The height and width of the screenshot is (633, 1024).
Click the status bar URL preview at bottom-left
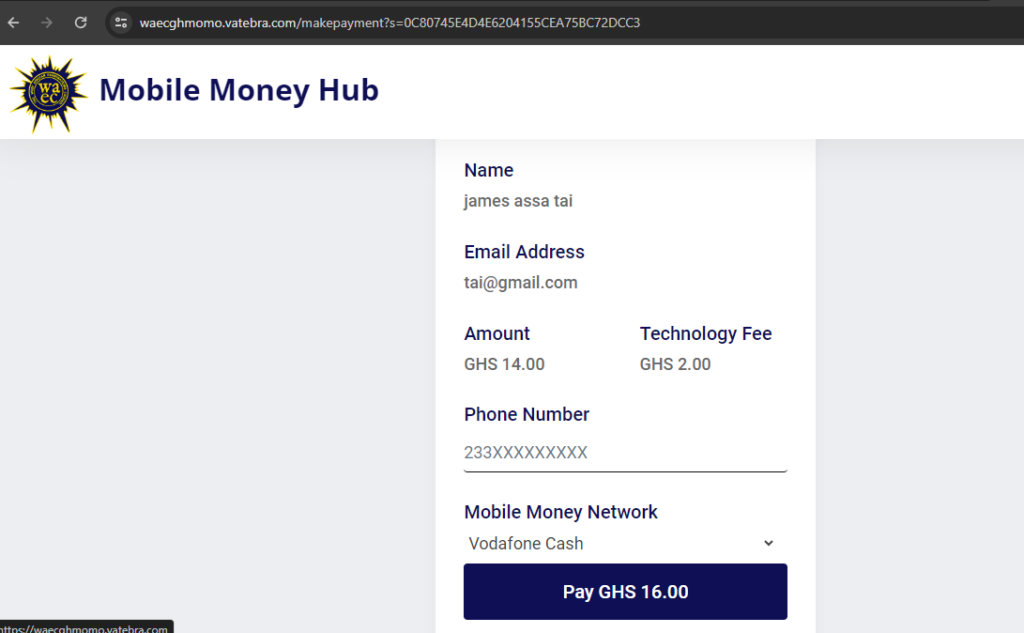pyautogui.click(x=86, y=627)
